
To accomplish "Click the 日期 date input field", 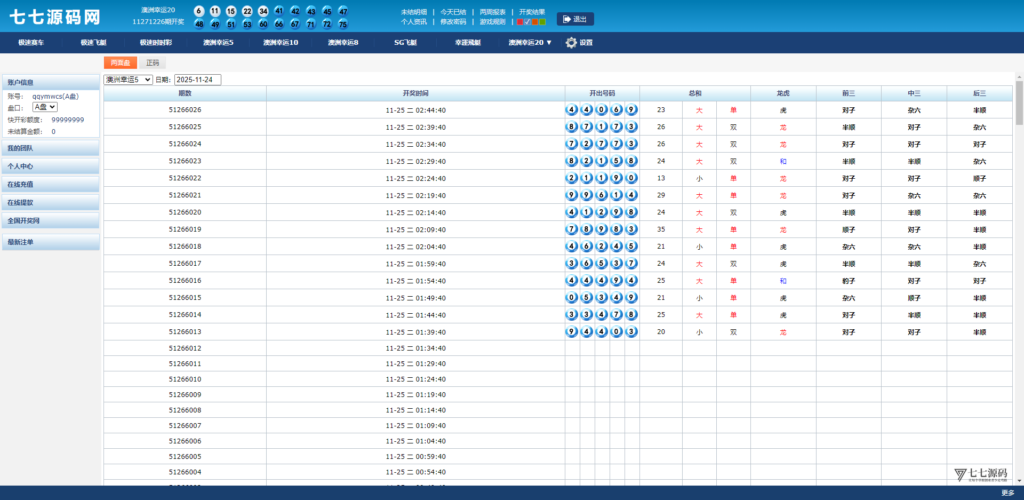I will click(x=198, y=79).
